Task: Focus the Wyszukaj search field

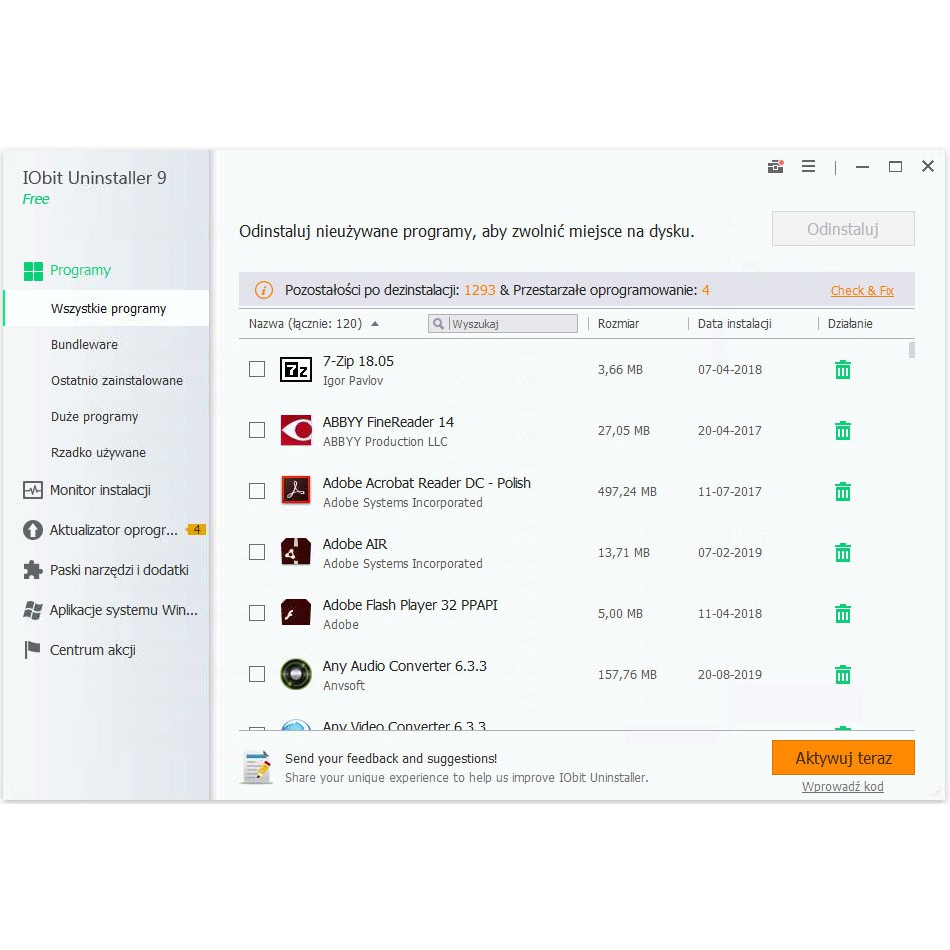Action: [x=512, y=324]
